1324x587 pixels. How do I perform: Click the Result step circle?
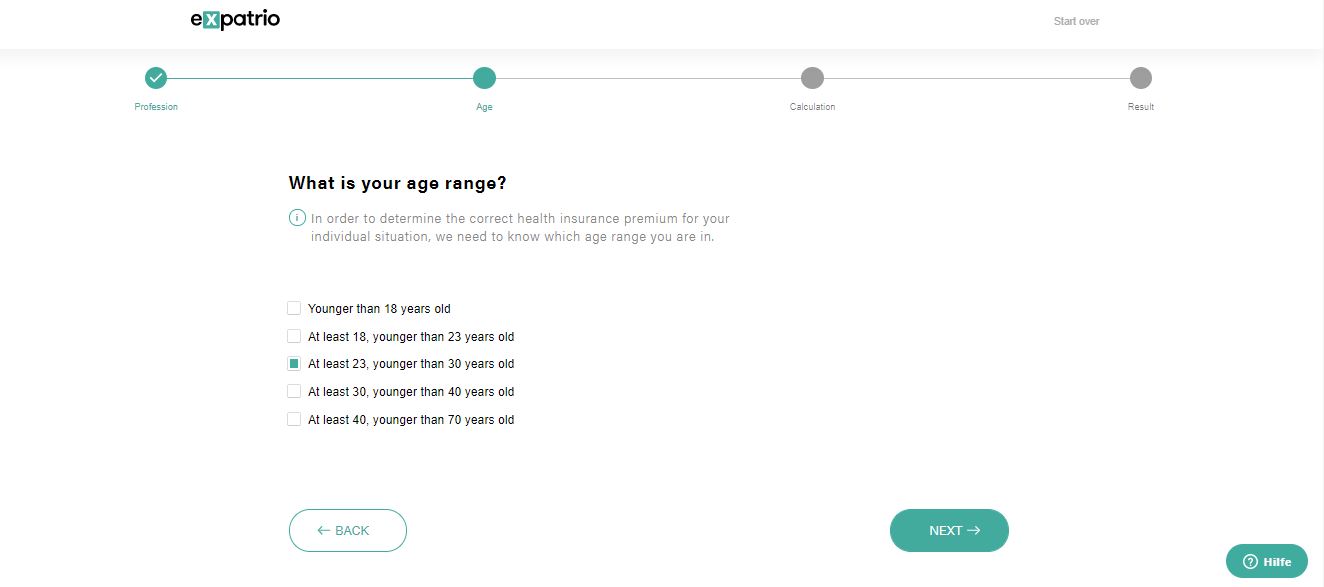point(1140,78)
